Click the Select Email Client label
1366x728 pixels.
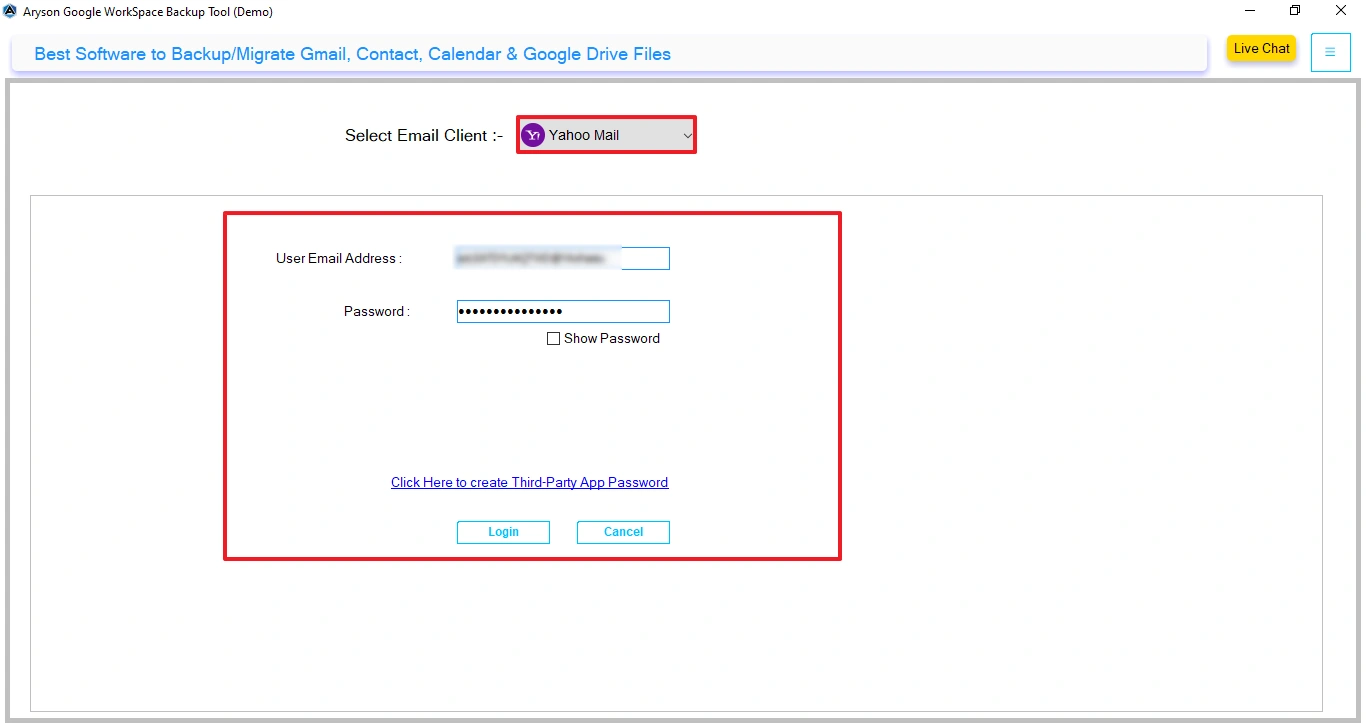(422, 135)
